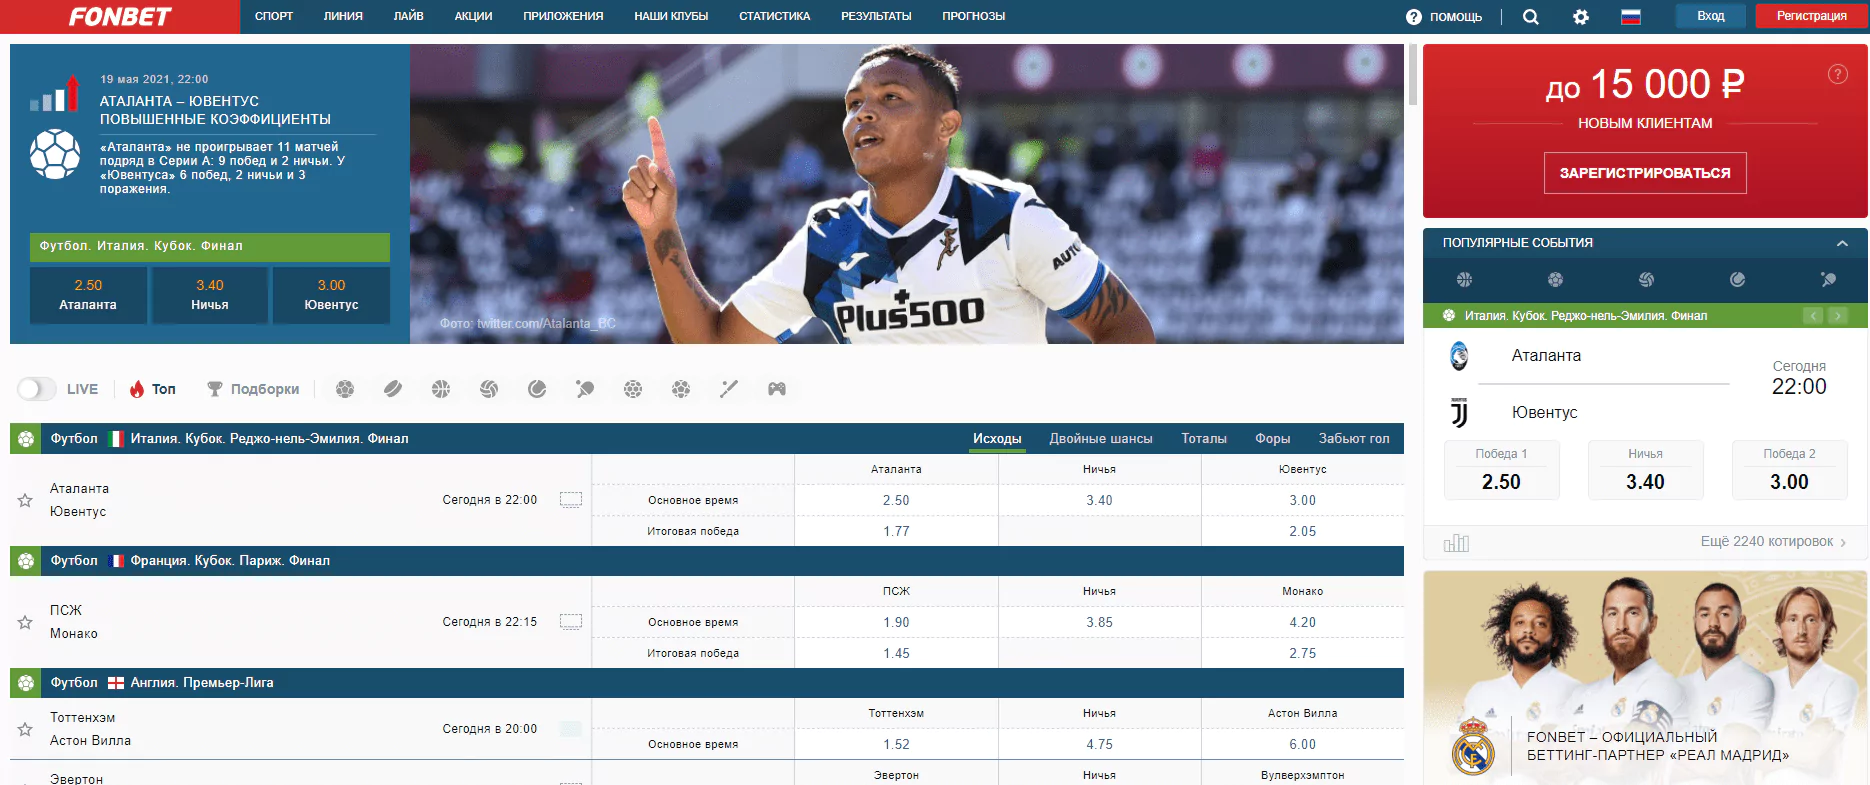Expand Ещё 2240 котировок link
Screen dimensions: 1870x785
pos(1773,542)
